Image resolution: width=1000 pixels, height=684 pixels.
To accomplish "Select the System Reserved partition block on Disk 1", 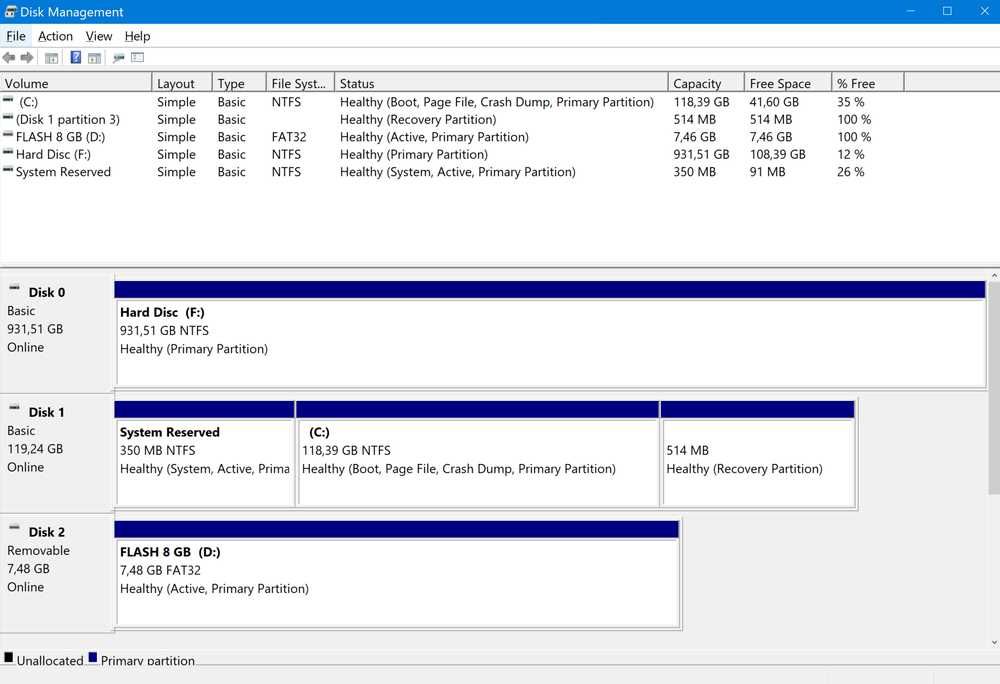I will click(x=205, y=454).
